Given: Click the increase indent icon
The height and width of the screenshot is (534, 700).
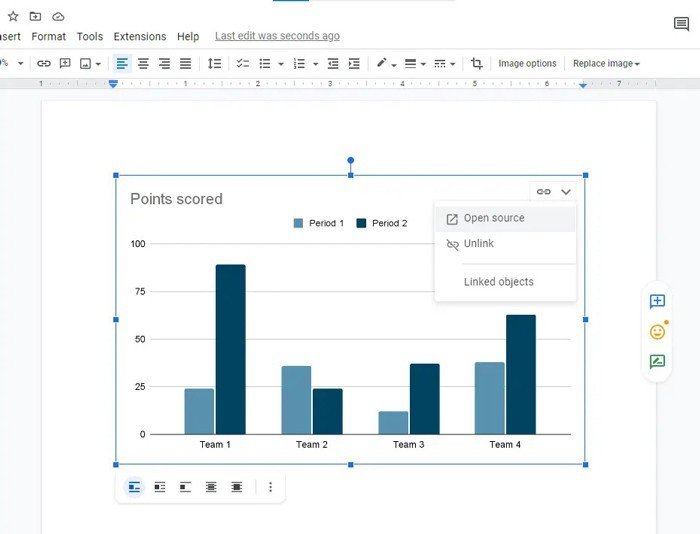Looking at the screenshot, I should 354,63.
